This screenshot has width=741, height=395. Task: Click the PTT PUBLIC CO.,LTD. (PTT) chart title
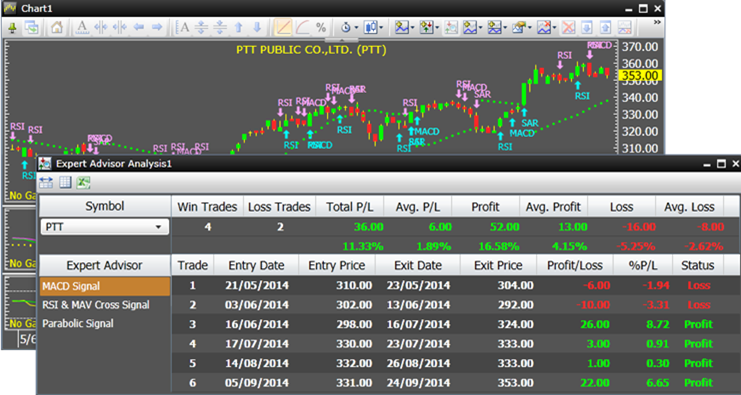[311, 50]
